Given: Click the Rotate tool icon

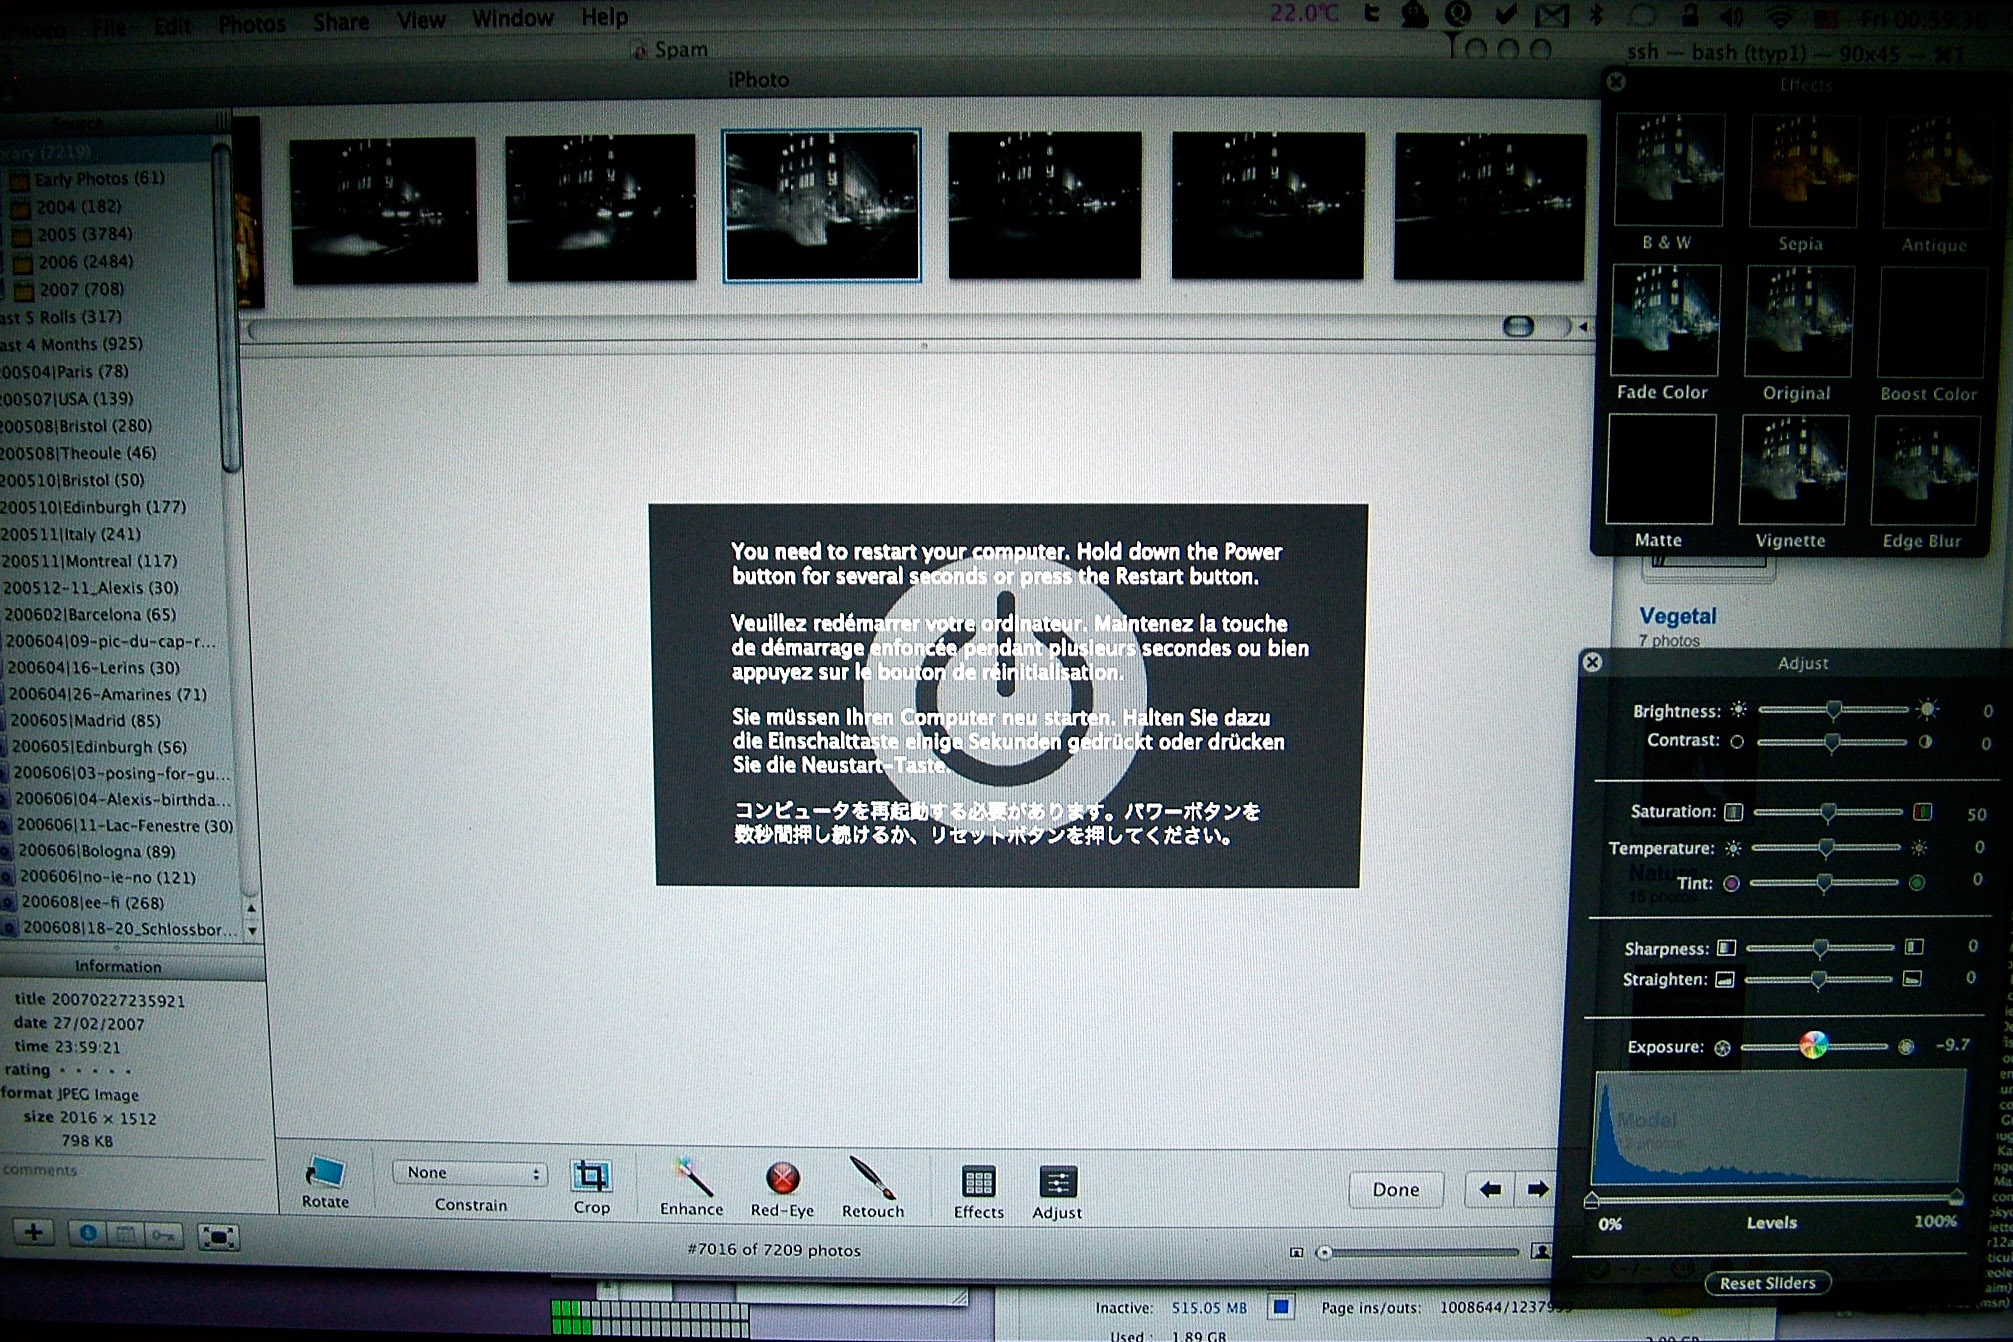Looking at the screenshot, I should 324,1172.
